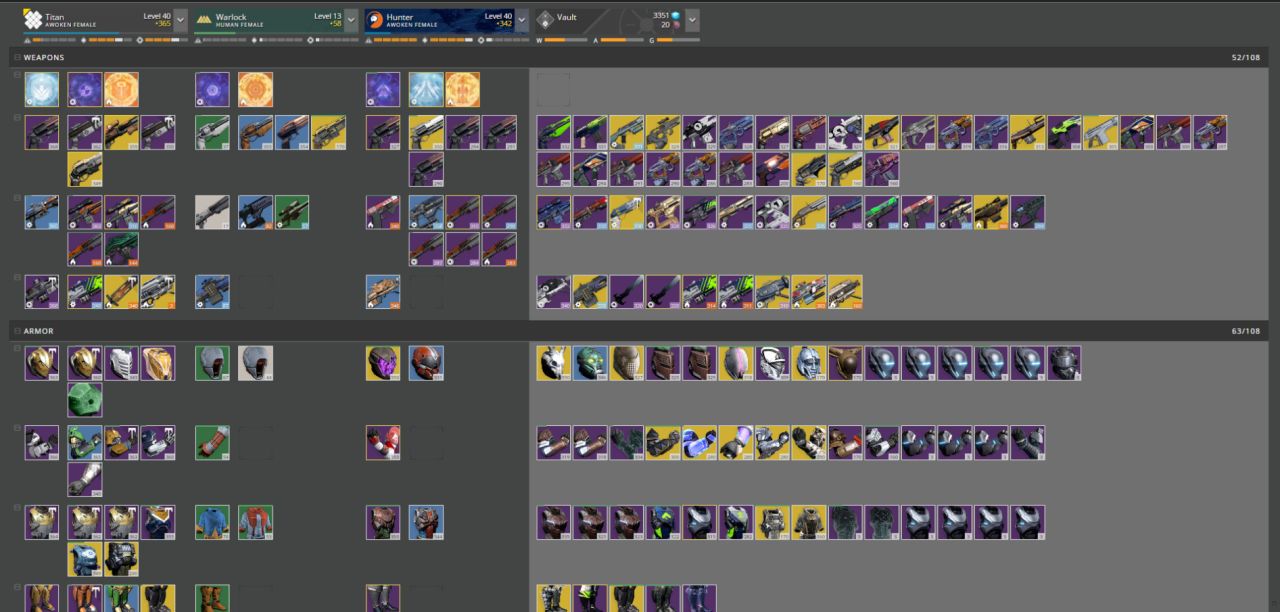Click Warlock's equipped blue robe
The image size is (1280, 612).
click(x=212, y=523)
